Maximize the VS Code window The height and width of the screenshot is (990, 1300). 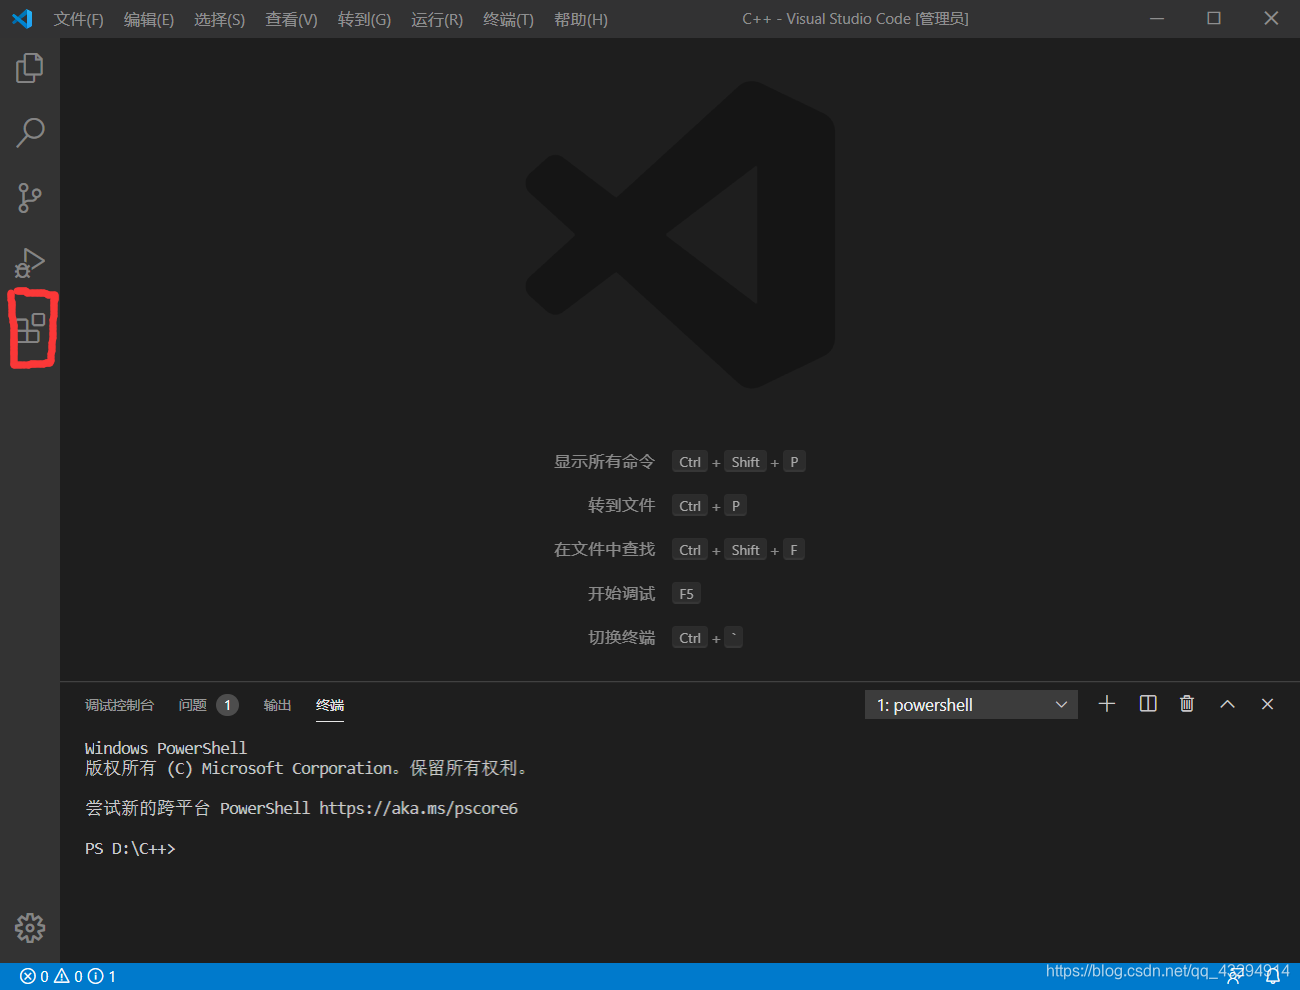[x=1214, y=19]
